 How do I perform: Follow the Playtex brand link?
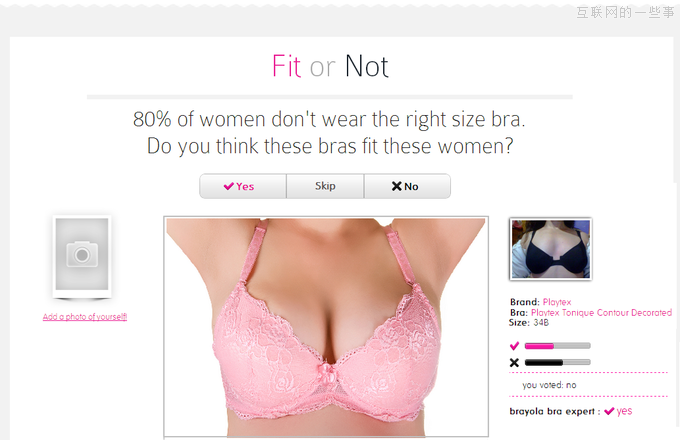tap(557, 302)
